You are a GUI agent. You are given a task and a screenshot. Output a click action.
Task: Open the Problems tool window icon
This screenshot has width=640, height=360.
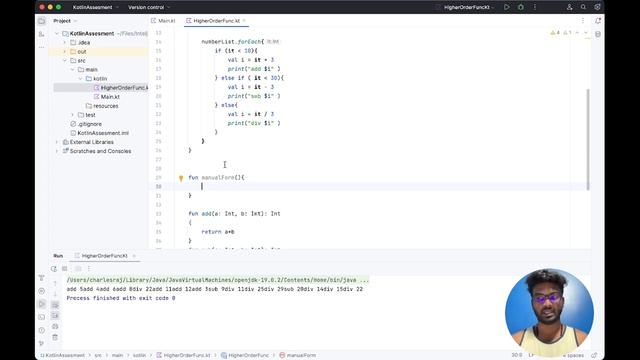click(42, 330)
